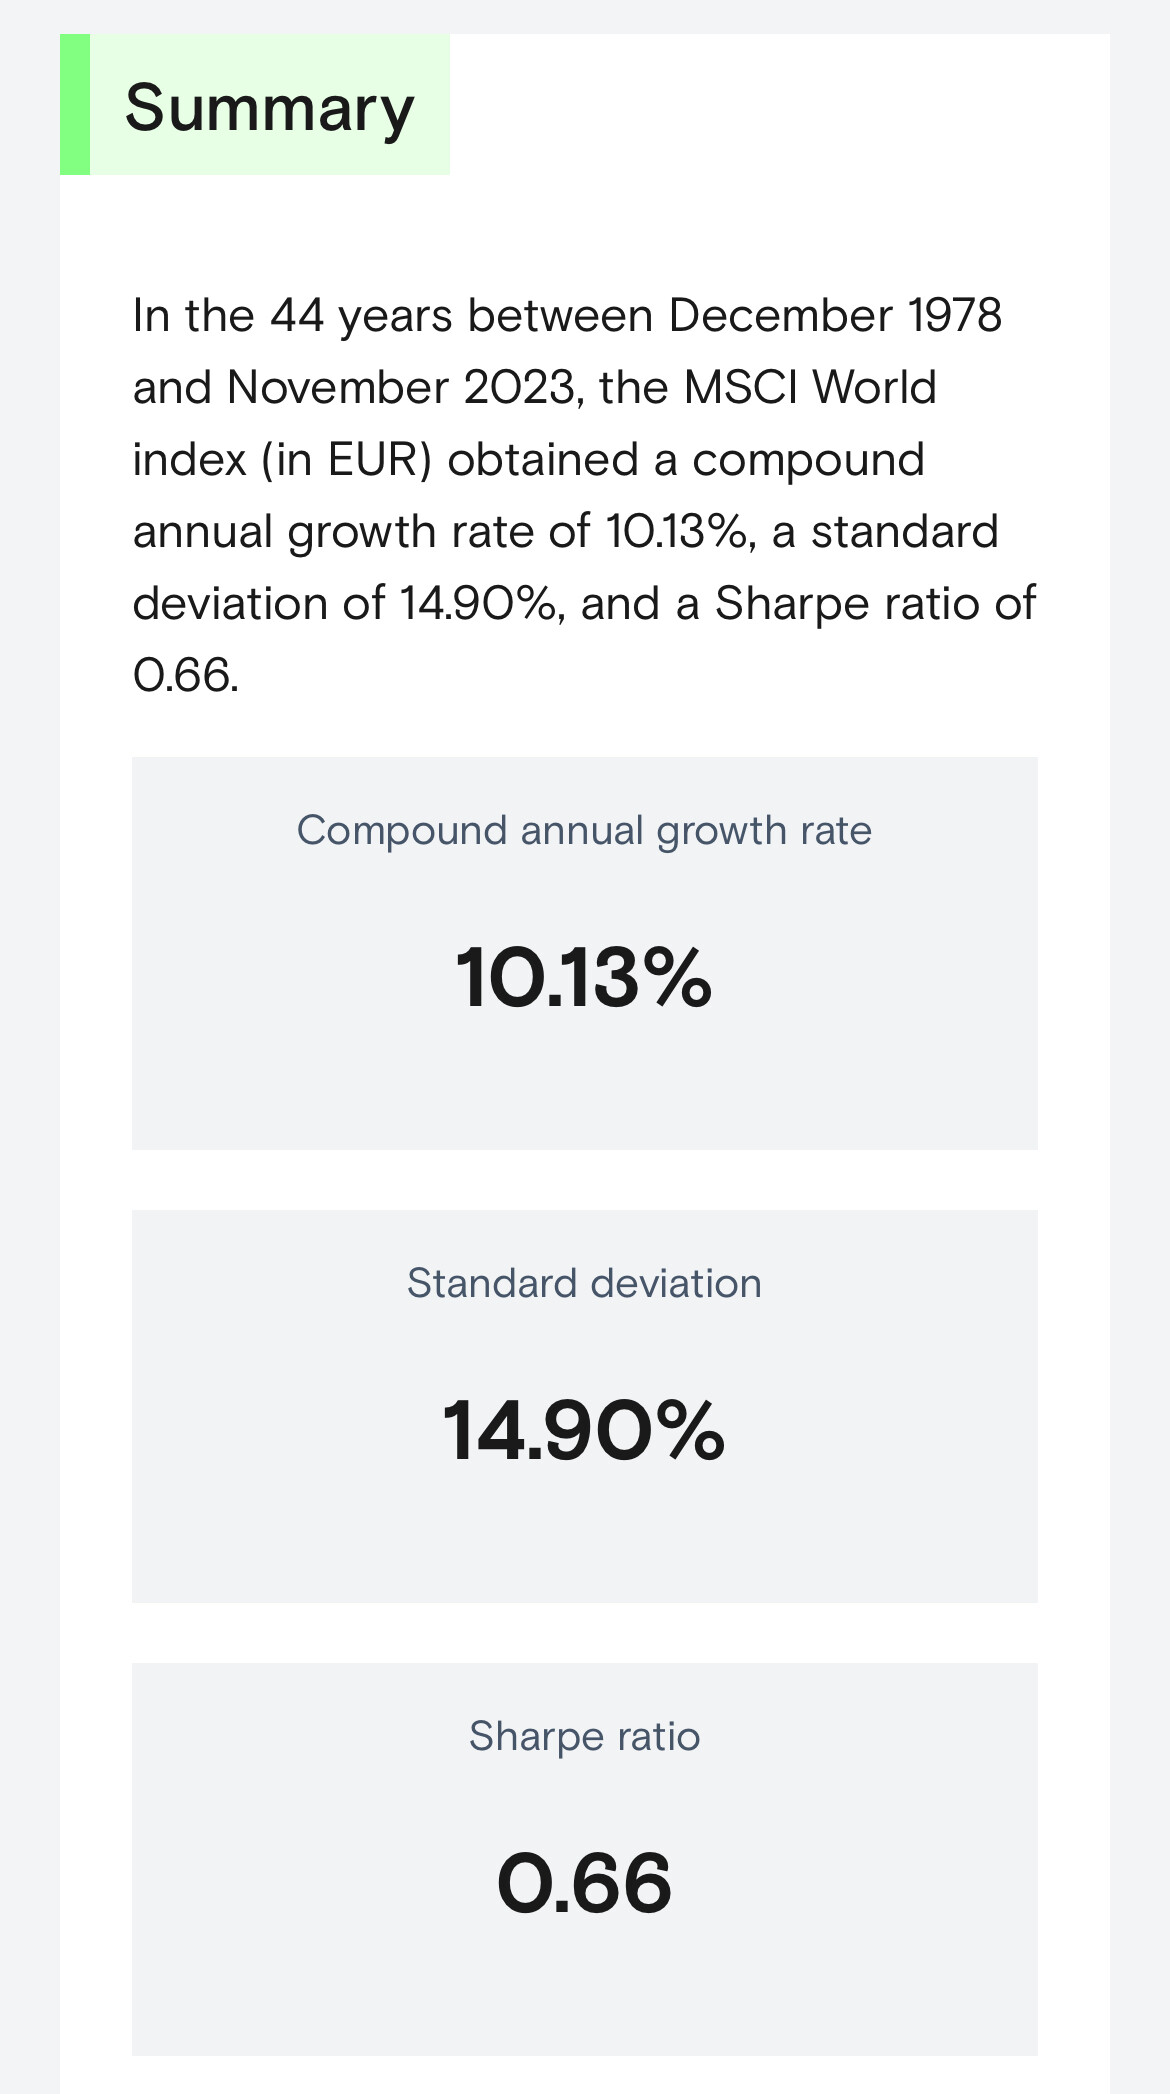Click "14.90%," inside the summary paragraph
Screen dimensions: 1170x2094
pyautogui.click(x=482, y=604)
